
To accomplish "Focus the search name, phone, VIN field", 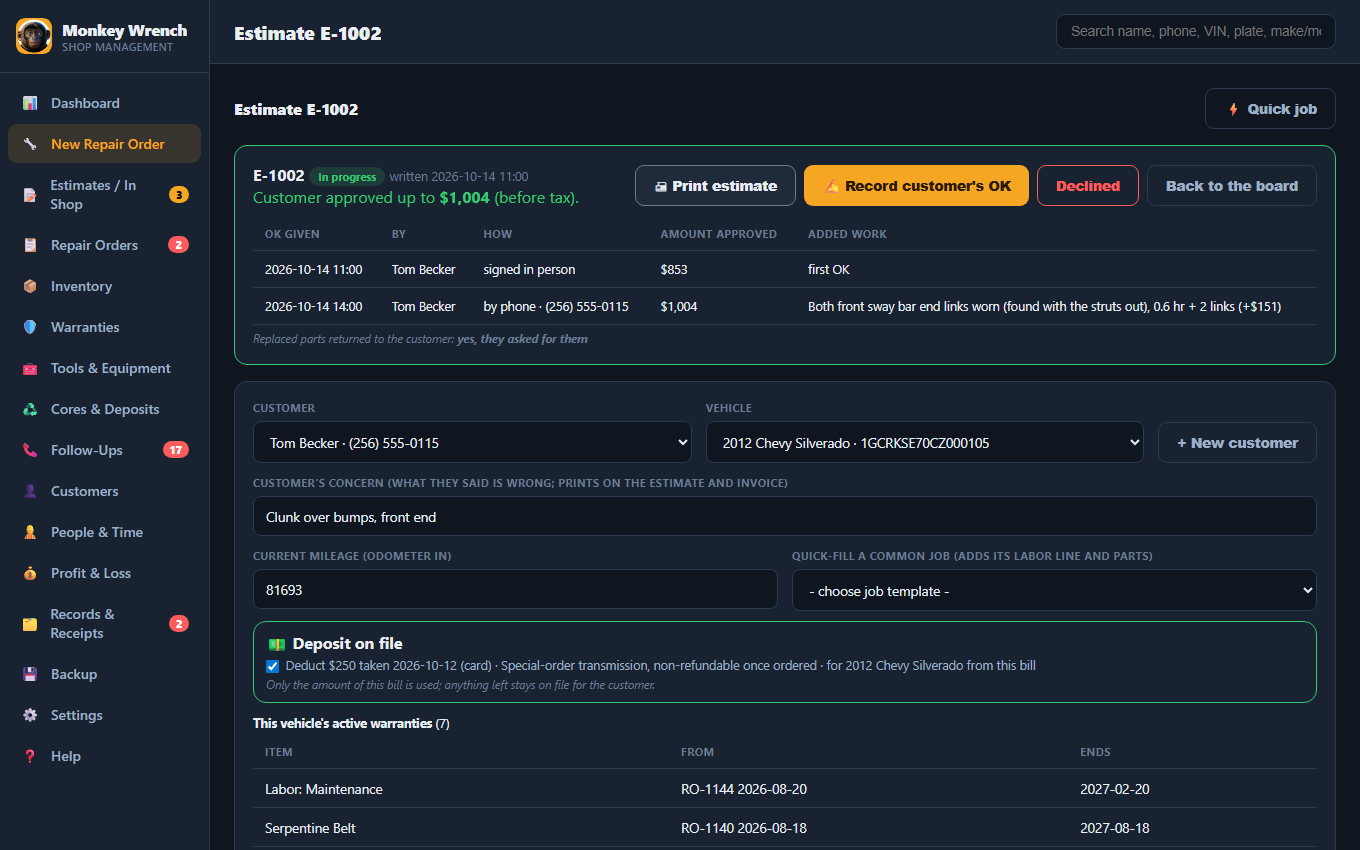I will click(x=1195, y=31).
